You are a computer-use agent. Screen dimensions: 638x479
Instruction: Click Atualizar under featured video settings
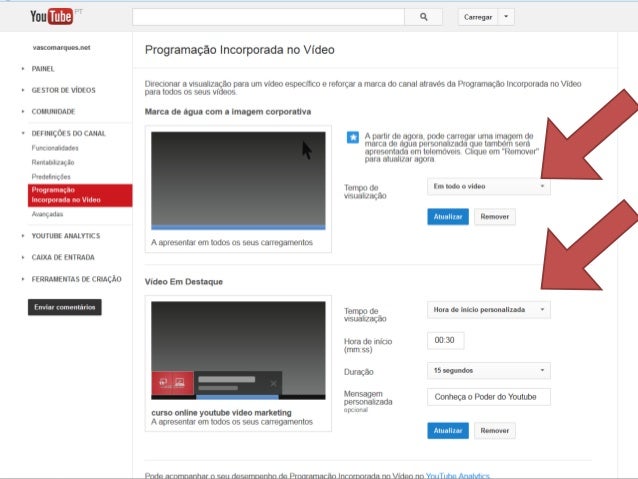448,431
